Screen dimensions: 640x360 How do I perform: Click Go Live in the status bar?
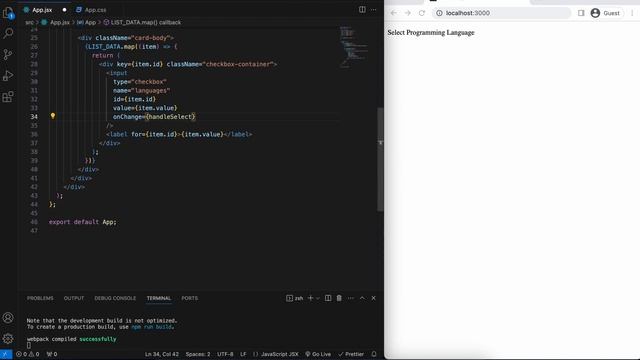point(318,354)
